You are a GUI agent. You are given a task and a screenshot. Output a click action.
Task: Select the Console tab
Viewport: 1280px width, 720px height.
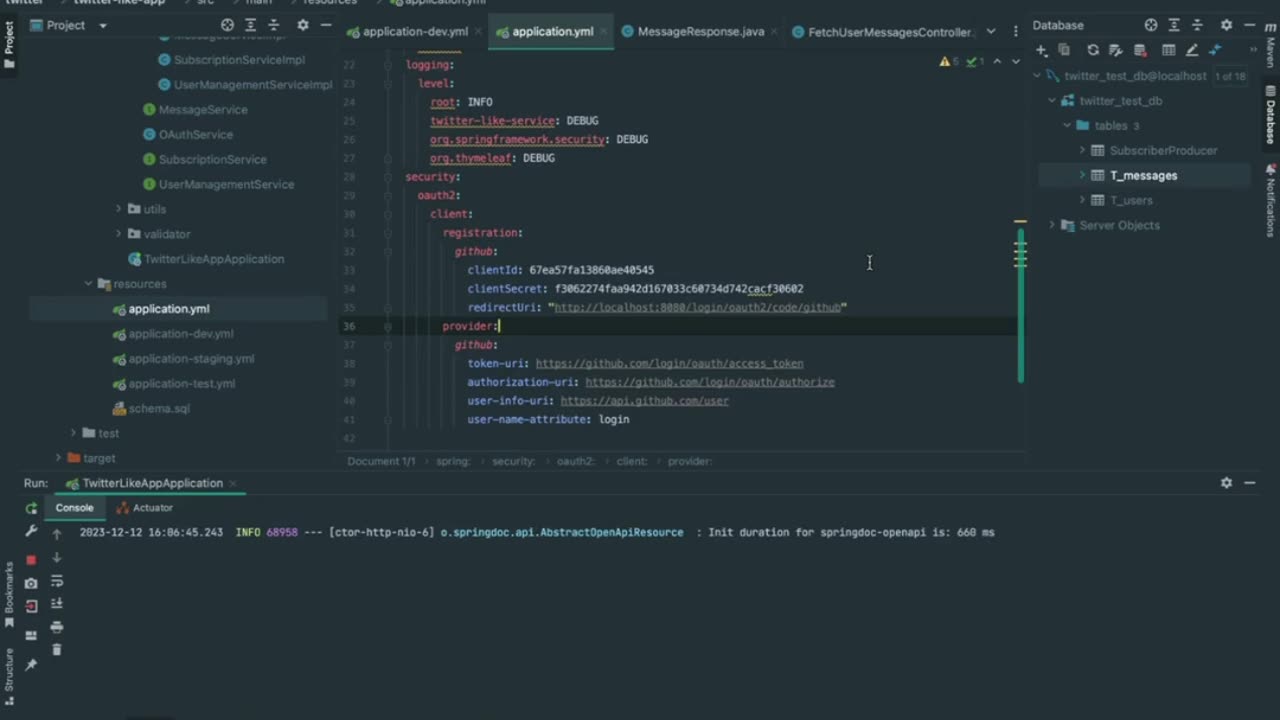point(74,508)
